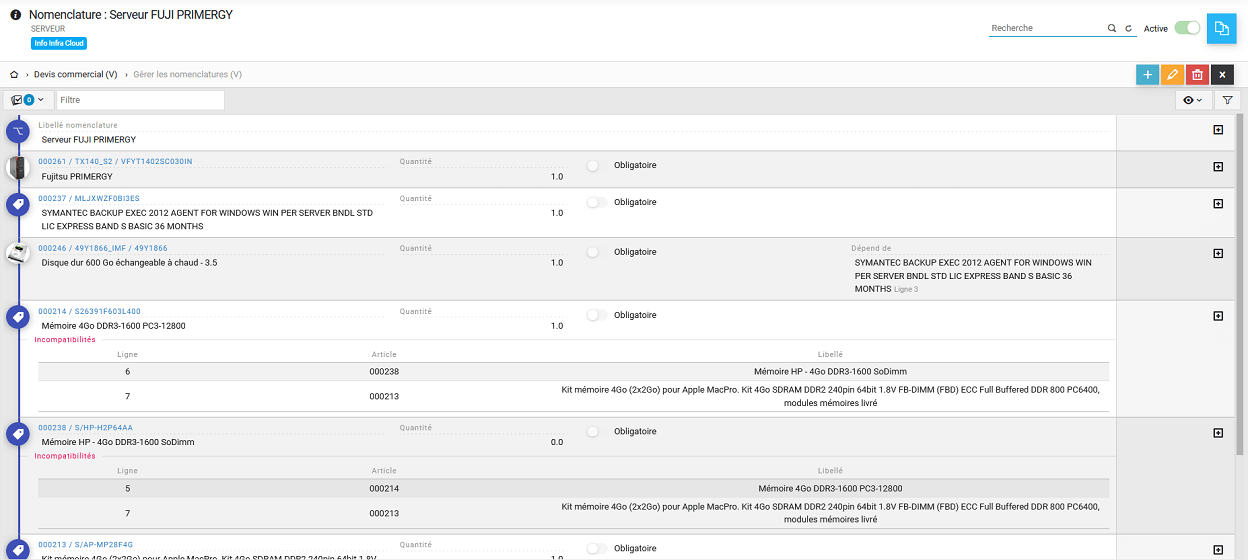The width and height of the screenshot is (1248, 560).
Task: Focus the Filtre input field
Action: (140, 100)
